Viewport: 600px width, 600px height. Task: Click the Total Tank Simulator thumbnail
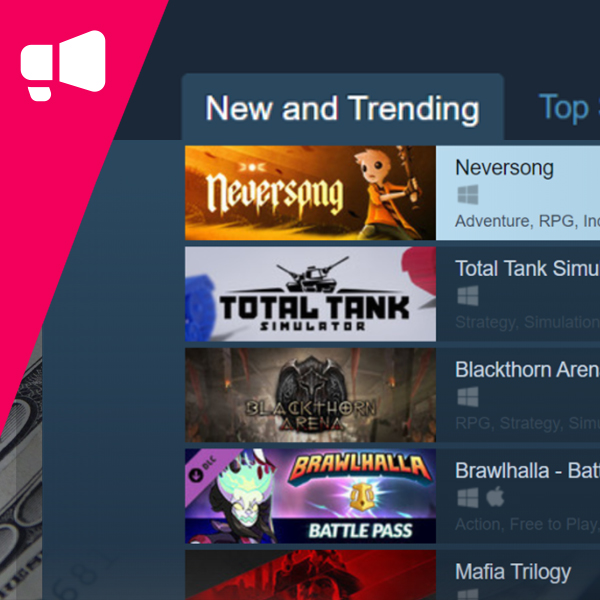(x=310, y=294)
